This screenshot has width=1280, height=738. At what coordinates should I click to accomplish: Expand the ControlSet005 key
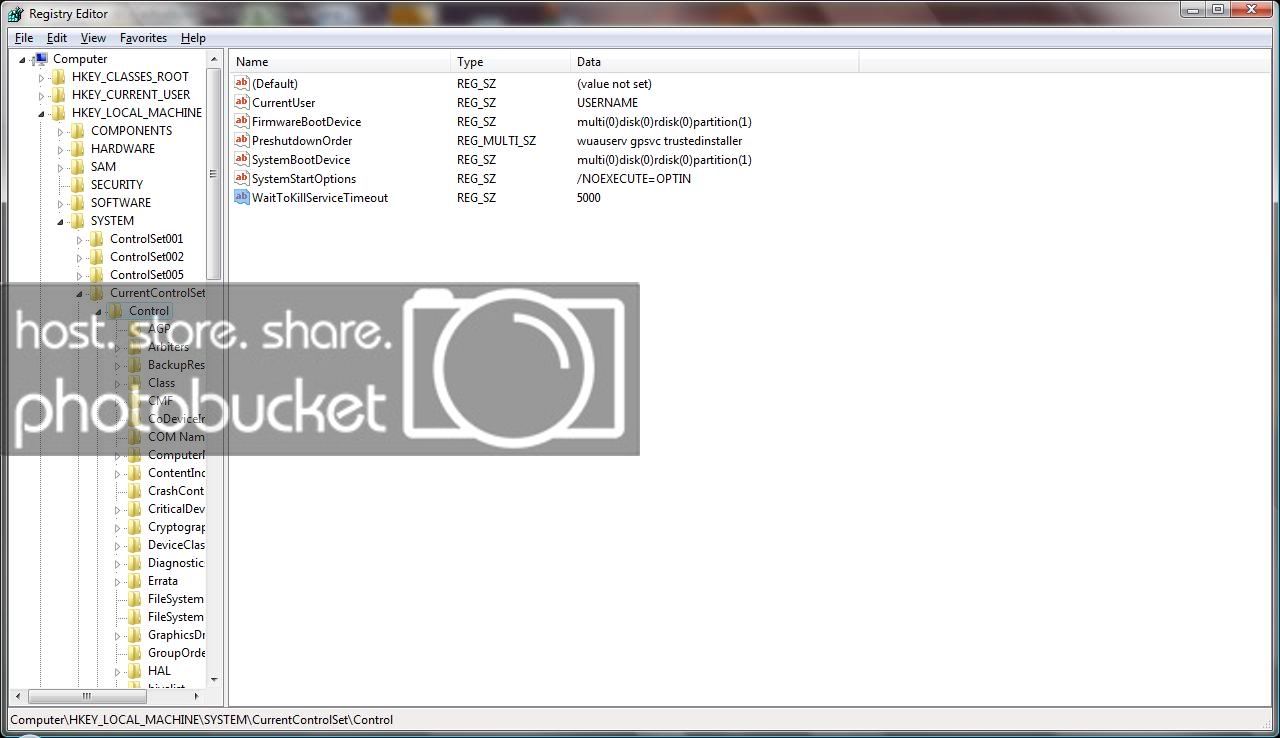pos(79,276)
